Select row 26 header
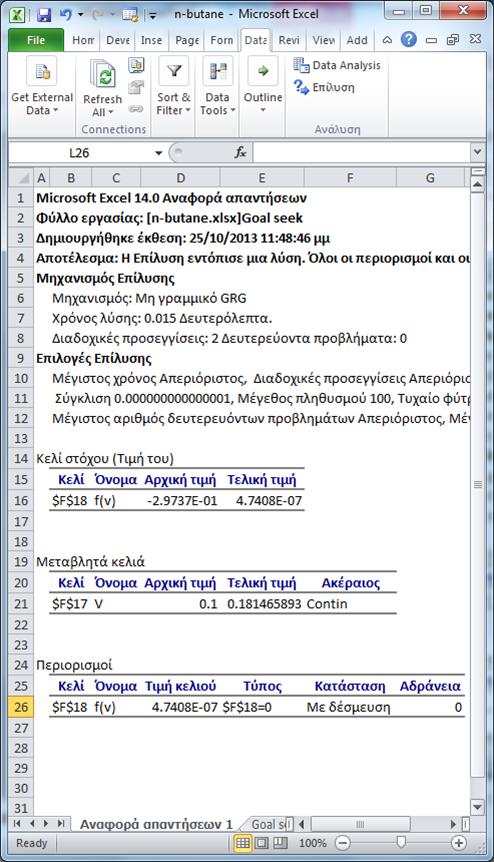Image resolution: width=494 pixels, height=862 pixels. point(21,707)
